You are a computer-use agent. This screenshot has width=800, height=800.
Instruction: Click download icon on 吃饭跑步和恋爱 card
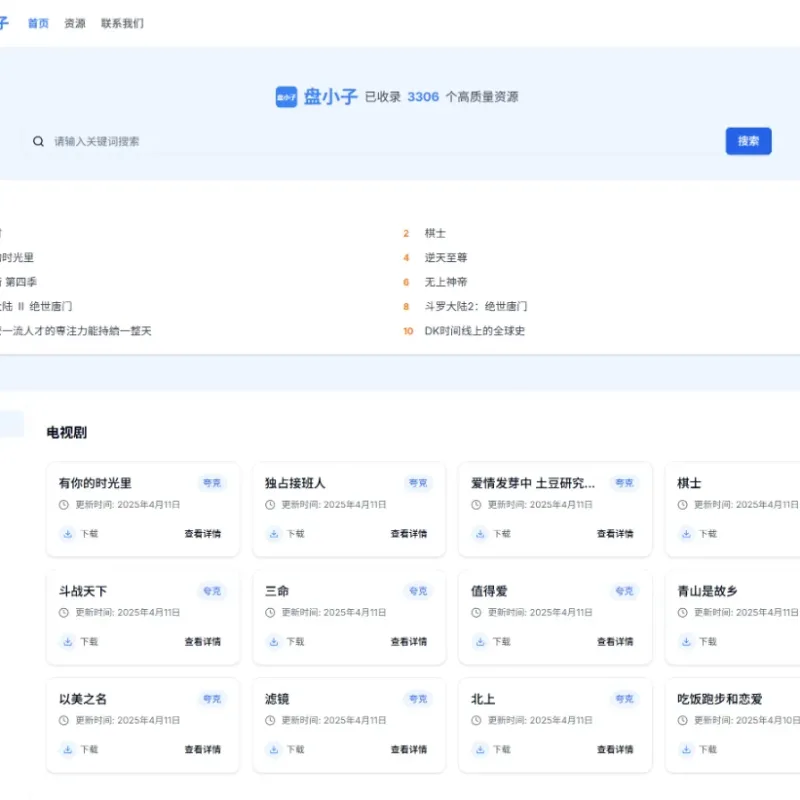(x=686, y=749)
